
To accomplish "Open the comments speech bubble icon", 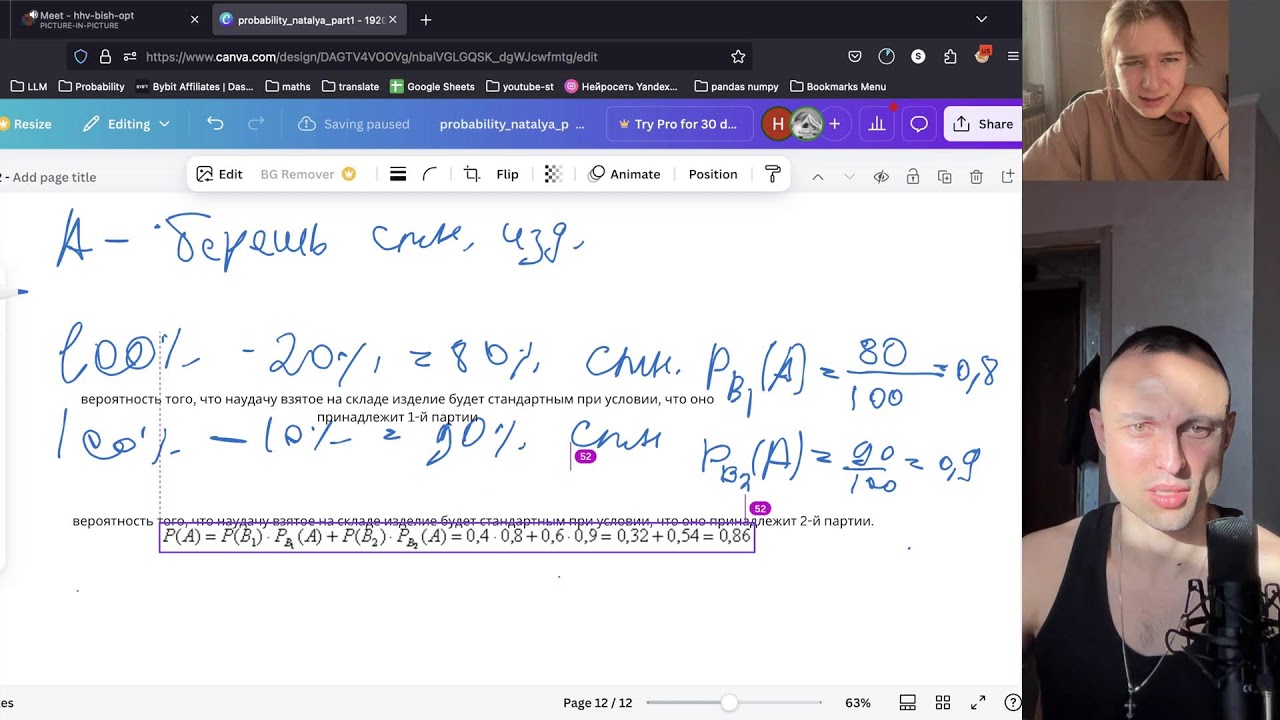I will click(919, 124).
